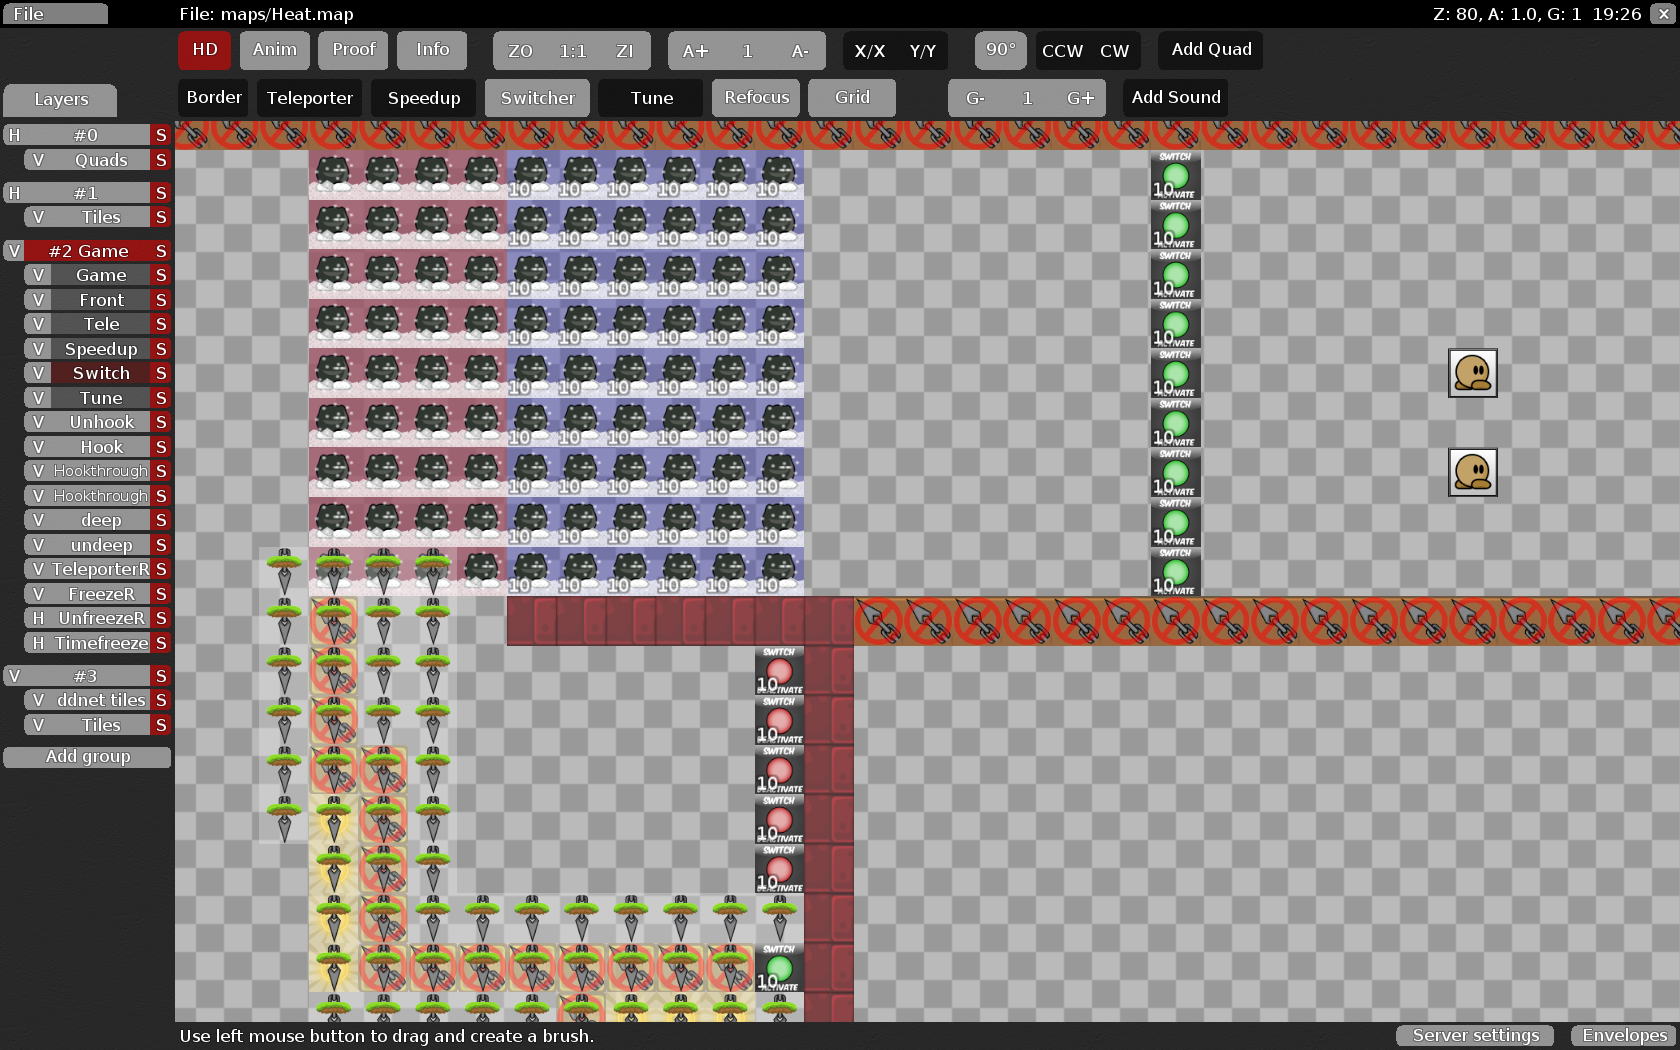Hide the Switch layer visibility
Image resolution: width=1680 pixels, height=1050 pixels.
tap(38, 373)
